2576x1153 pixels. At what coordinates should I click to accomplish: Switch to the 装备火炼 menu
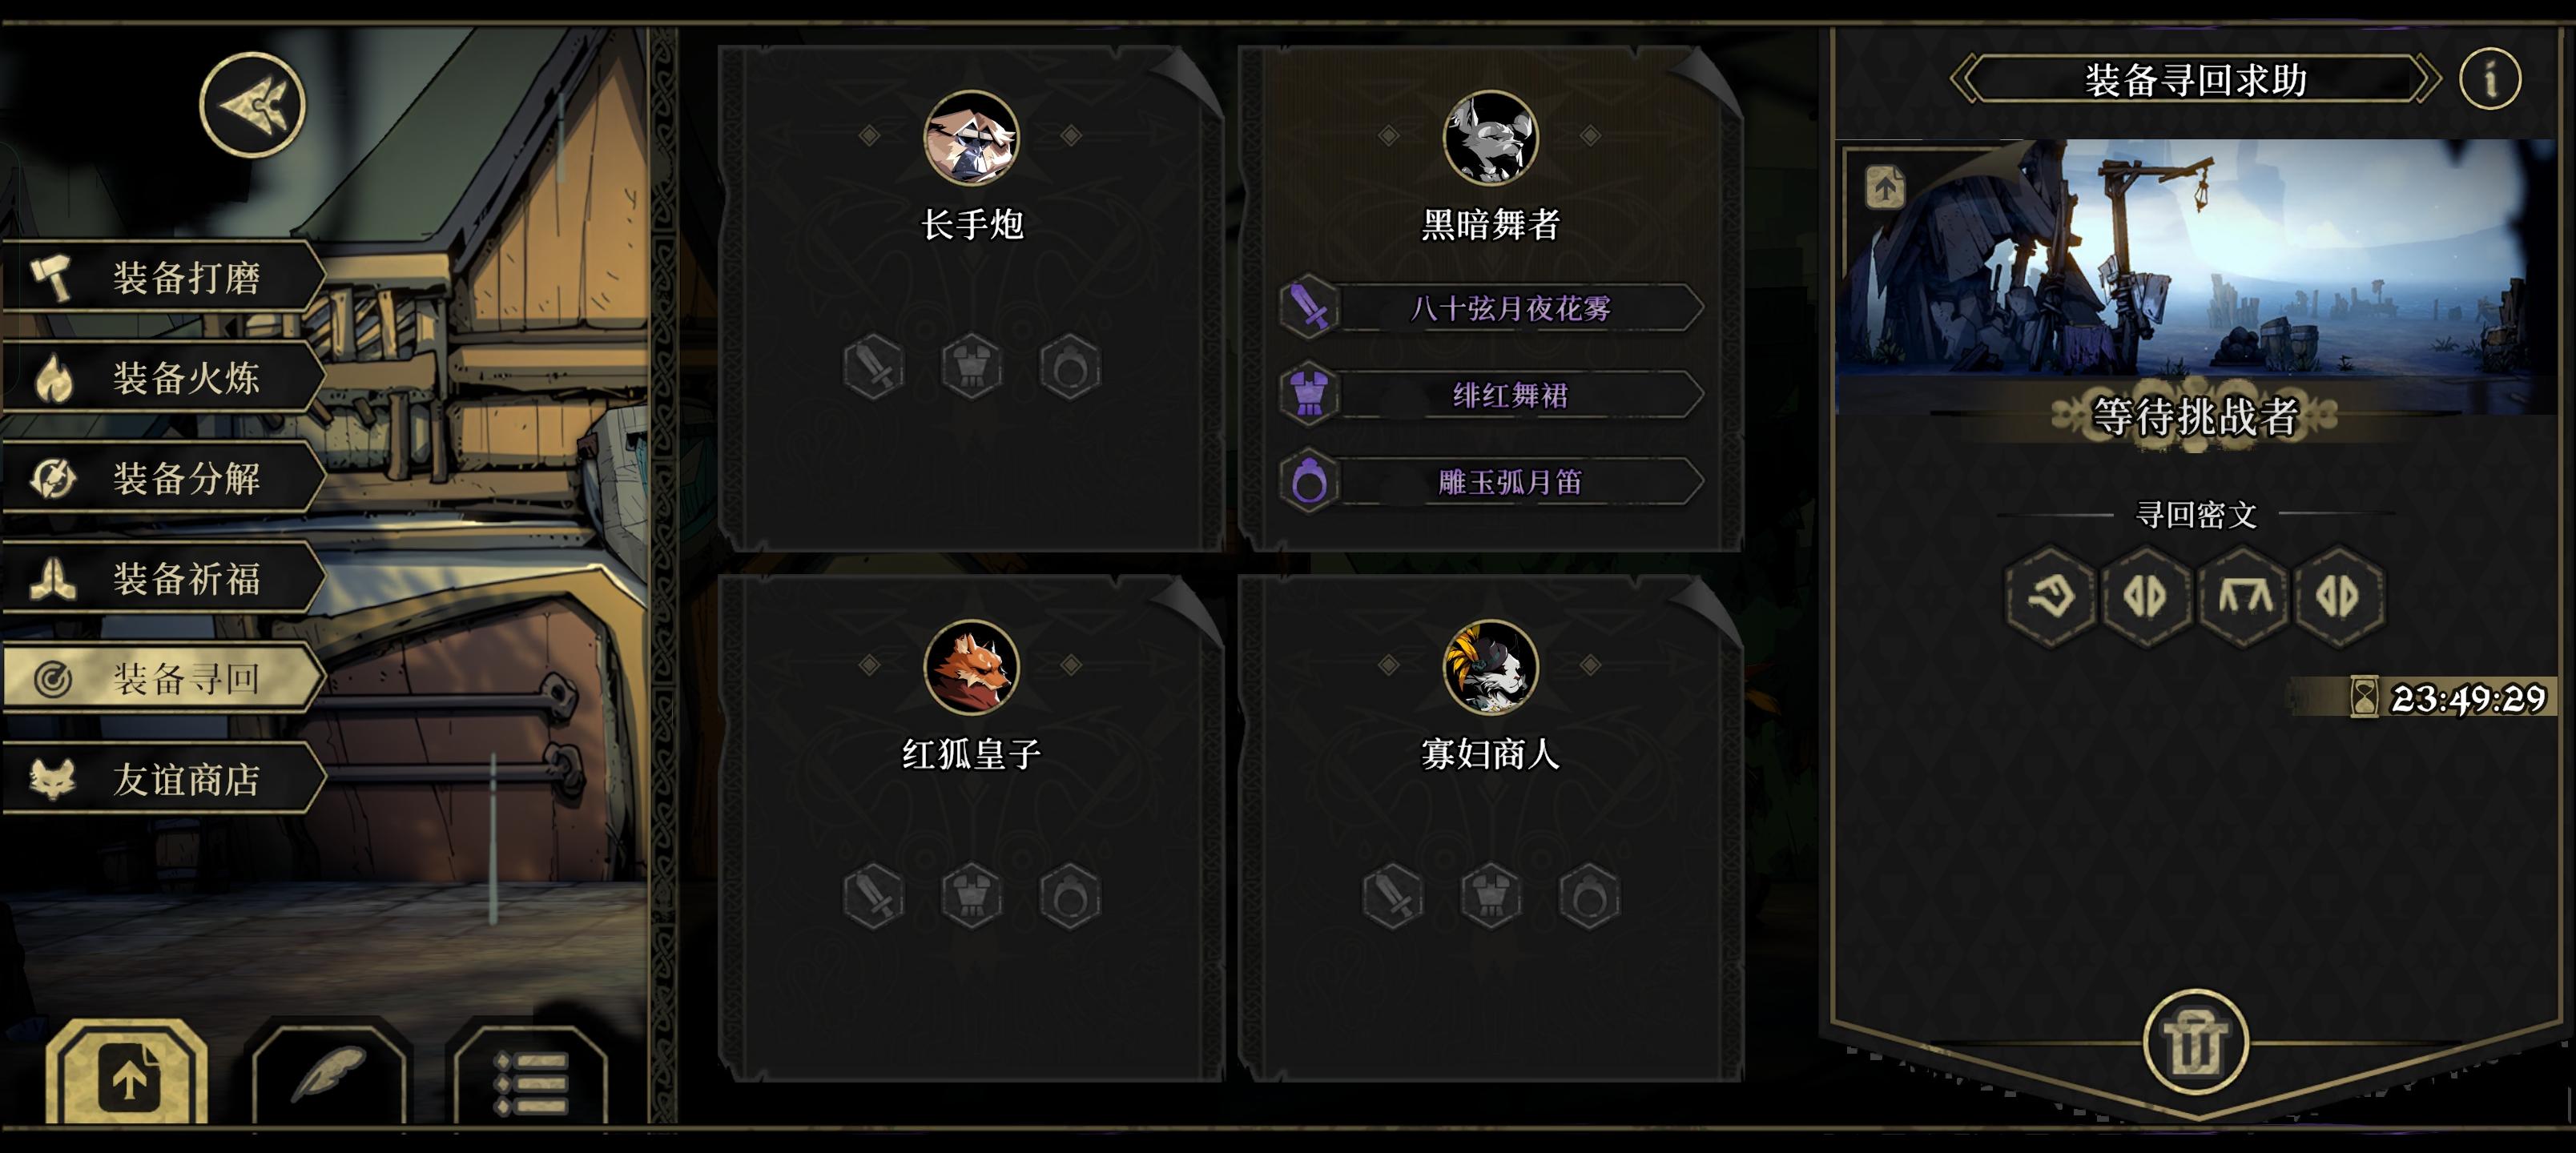pyautogui.click(x=164, y=377)
